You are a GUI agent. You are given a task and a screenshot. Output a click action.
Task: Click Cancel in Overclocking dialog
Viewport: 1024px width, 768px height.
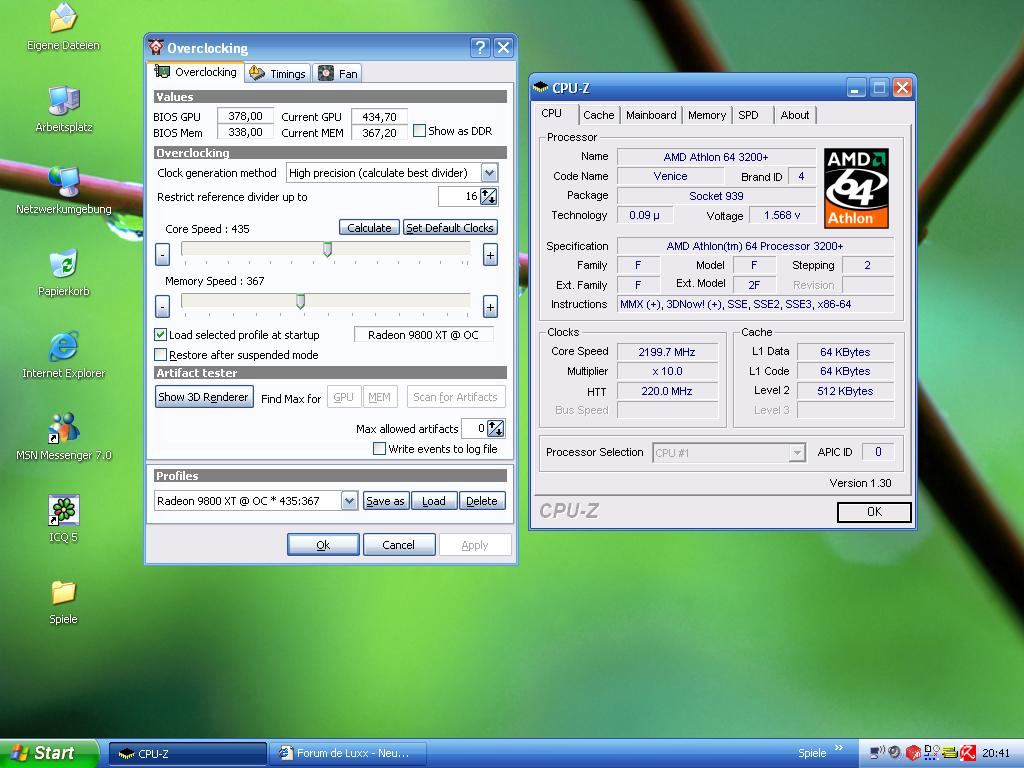point(398,545)
